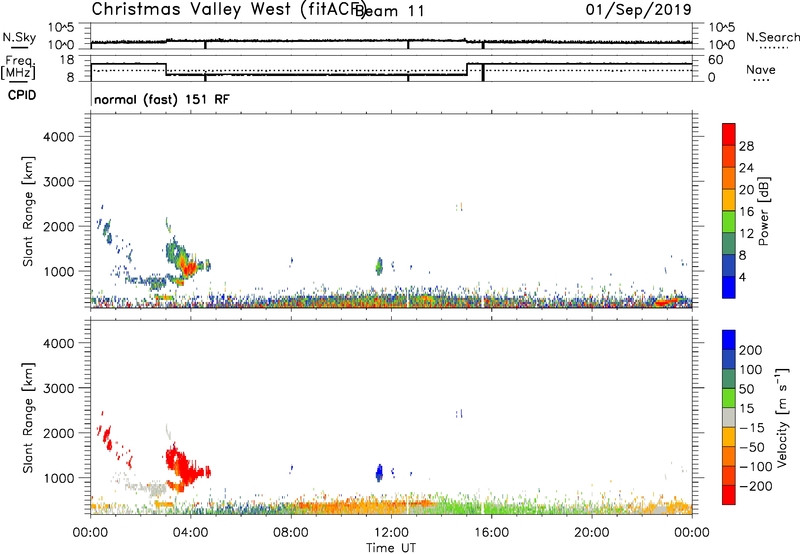Click the "3000" tick label of the power panel
800x554 pixels.
58,182
